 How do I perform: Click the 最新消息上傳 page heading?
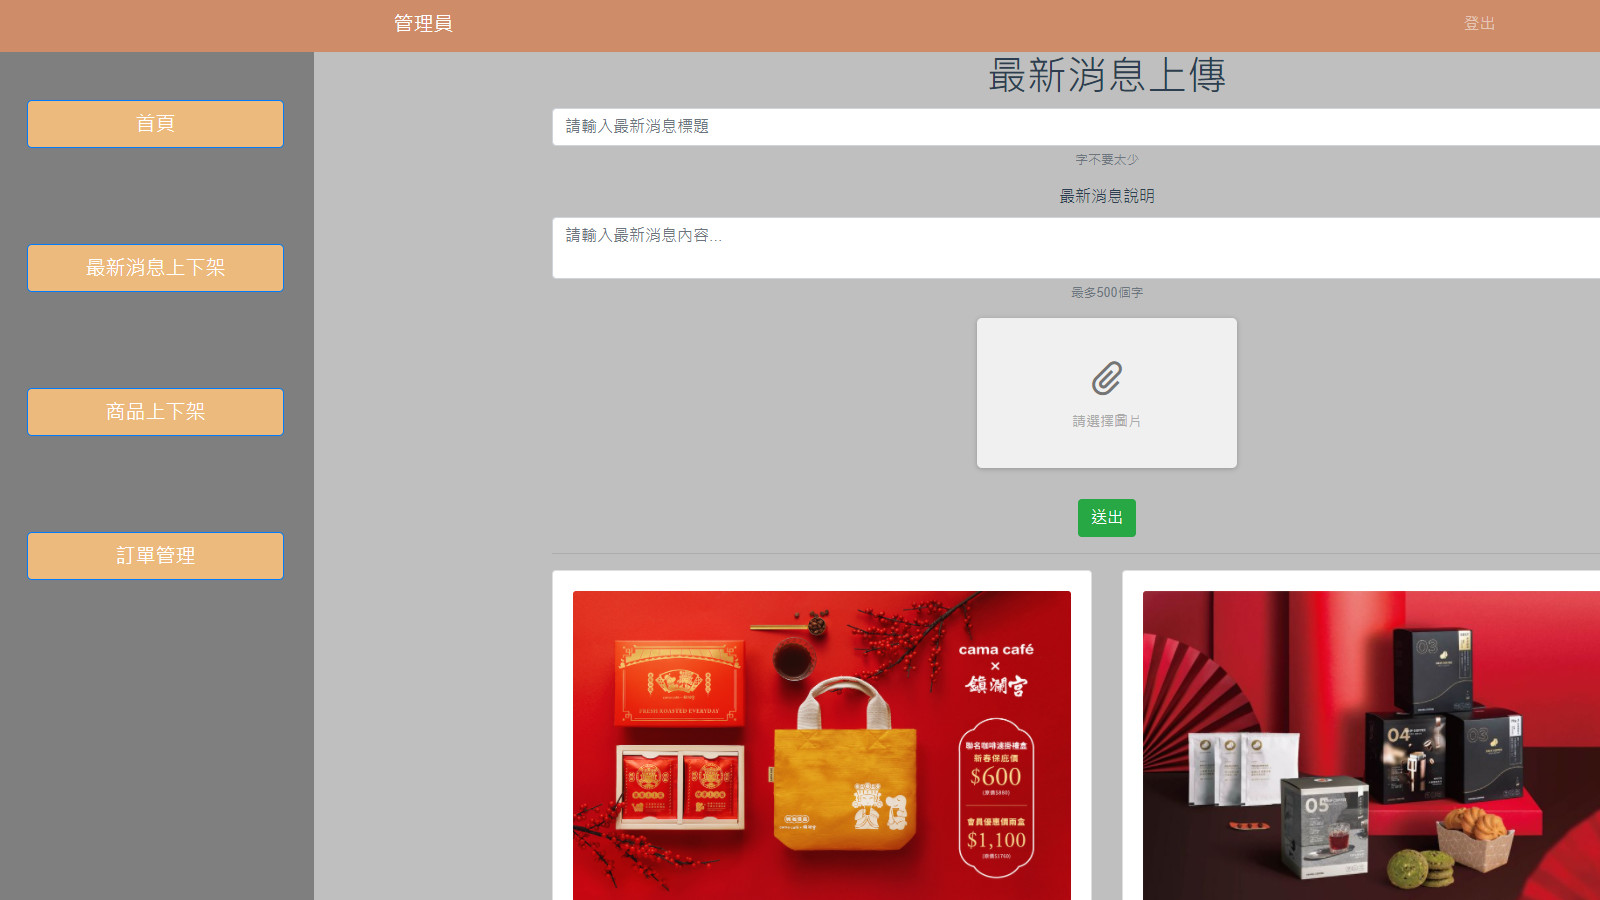point(1106,76)
